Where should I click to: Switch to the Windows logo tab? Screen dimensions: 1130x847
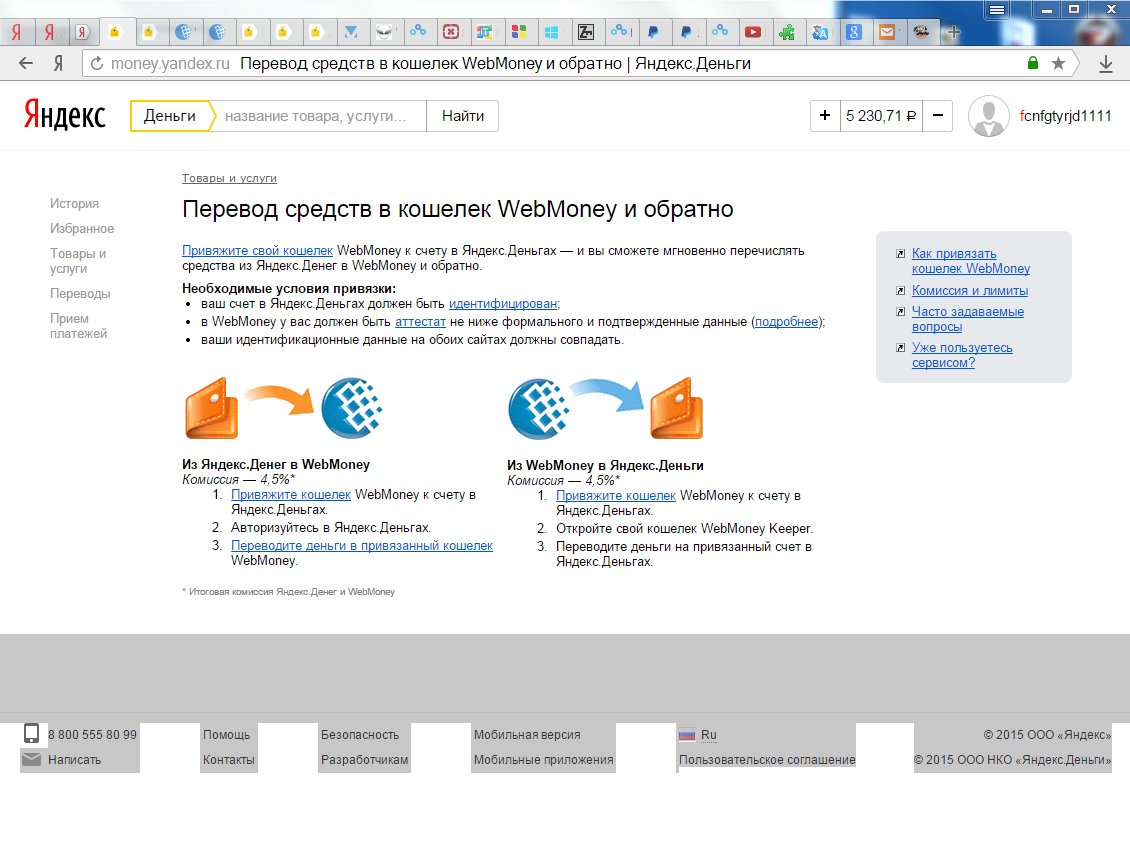click(551, 32)
